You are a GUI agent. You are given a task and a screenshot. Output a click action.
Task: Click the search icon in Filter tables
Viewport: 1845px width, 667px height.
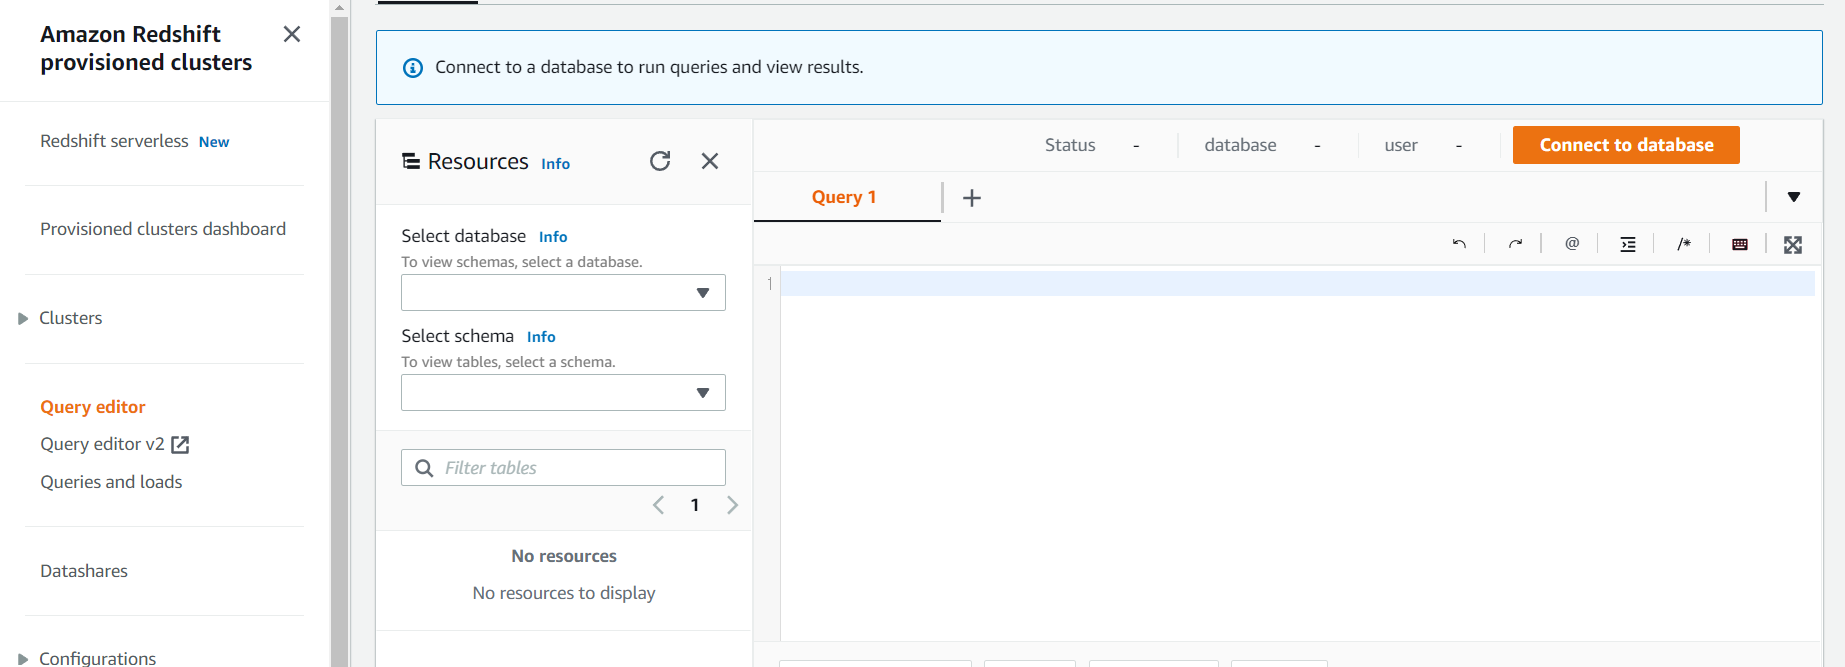click(x=424, y=468)
